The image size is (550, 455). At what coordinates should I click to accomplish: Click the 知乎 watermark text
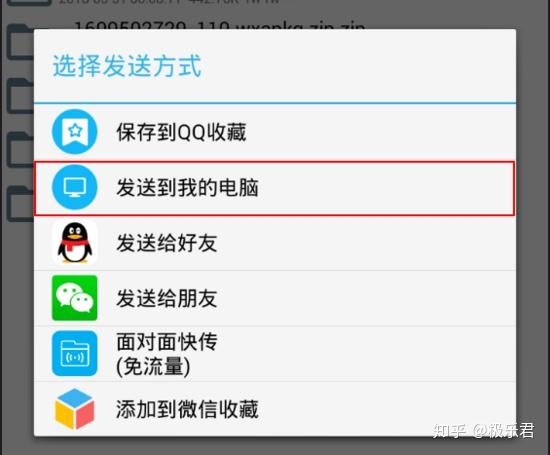[x=449, y=430]
